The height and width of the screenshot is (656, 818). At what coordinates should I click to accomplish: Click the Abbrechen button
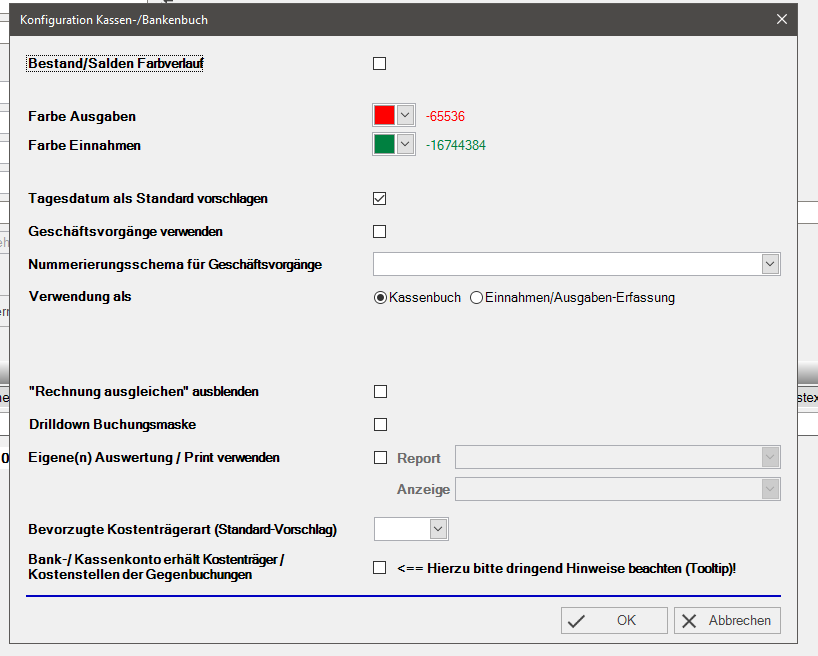coord(727,620)
